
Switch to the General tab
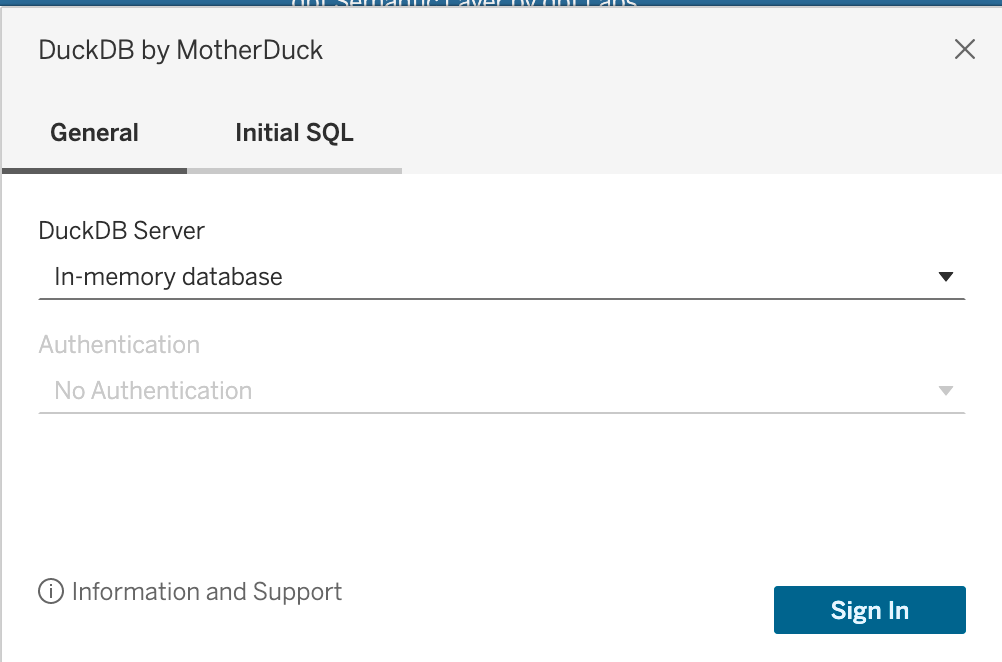point(95,133)
